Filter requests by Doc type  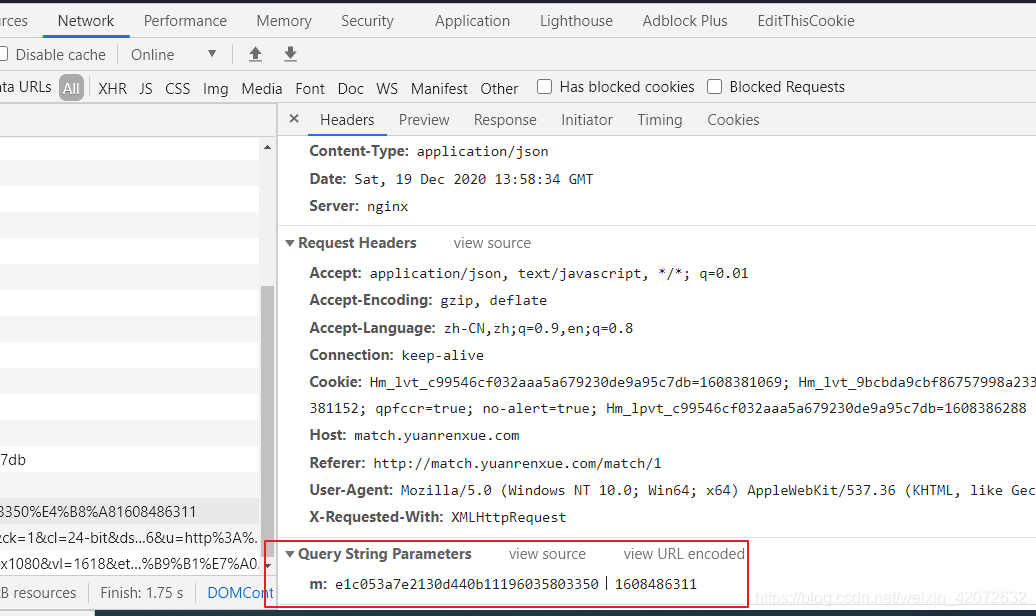tap(350, 88)
